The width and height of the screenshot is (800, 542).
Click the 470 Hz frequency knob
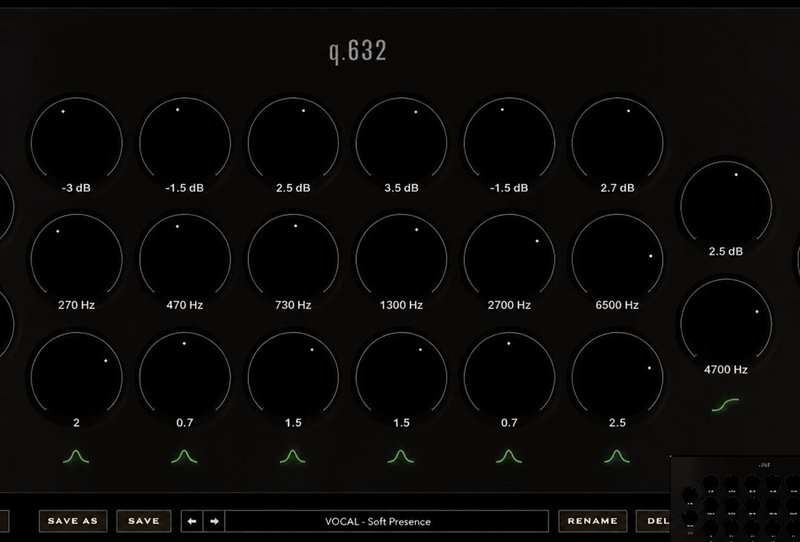point(185,259)
